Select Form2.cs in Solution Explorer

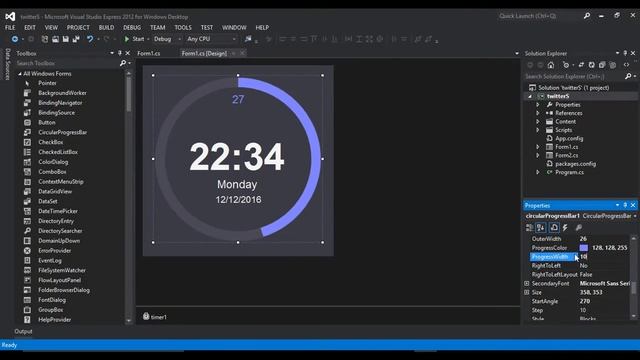[x=566, y=155]
